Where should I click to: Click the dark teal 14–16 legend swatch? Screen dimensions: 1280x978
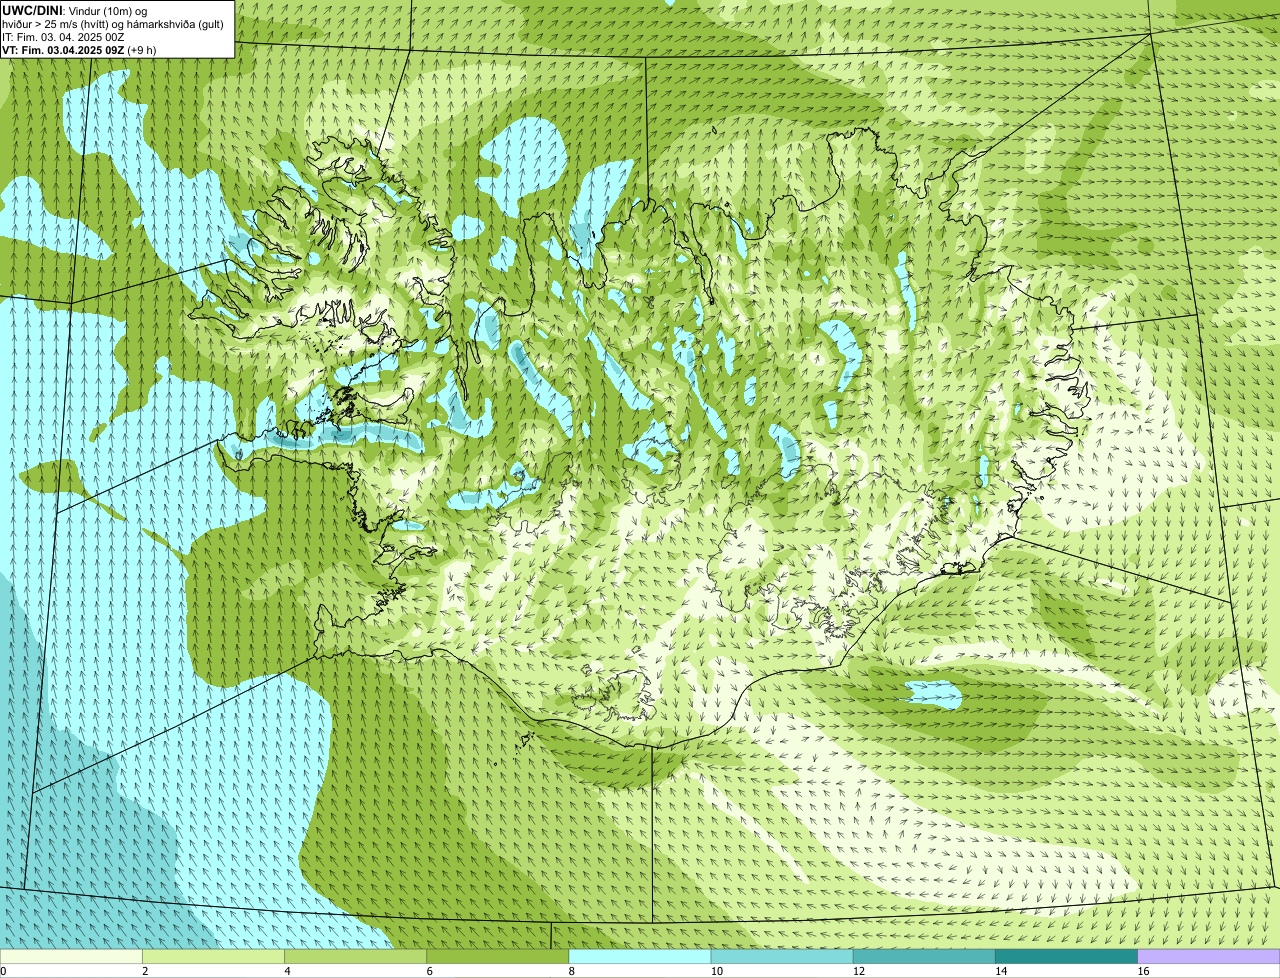1066,957
